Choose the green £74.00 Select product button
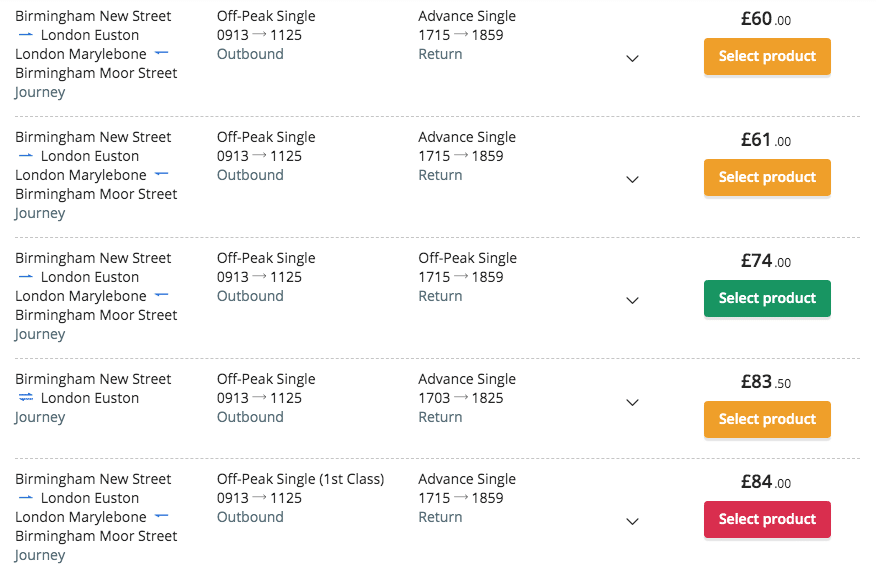The width and height of the screenshot is (876, 574). pos(767,298)
